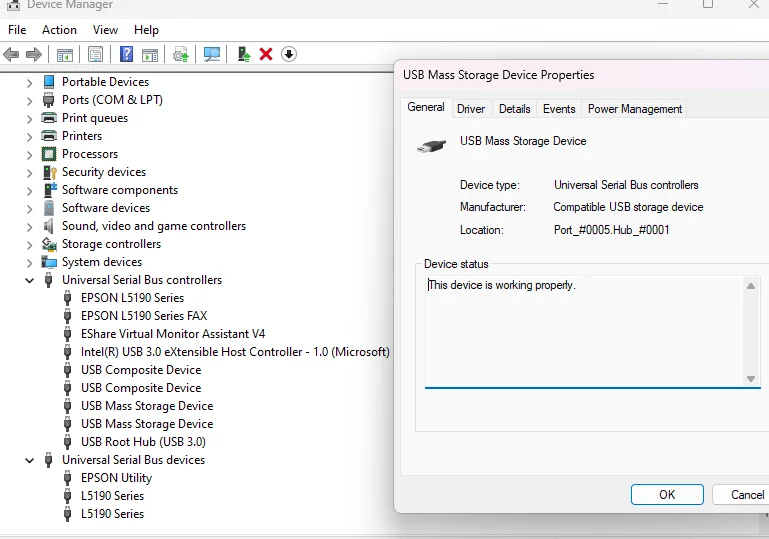The width and height of the screenshot is (769, 539).
Task: Click the Update Driver toolbar icon
Action: click(180, 54)
